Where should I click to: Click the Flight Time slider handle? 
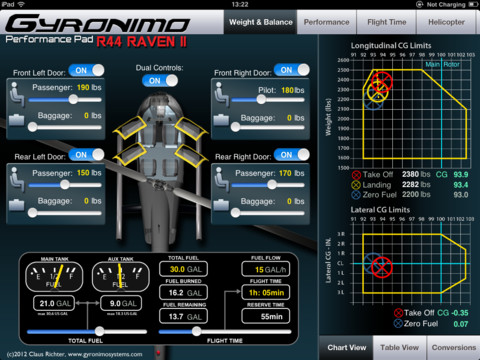[x=197, y=331]
